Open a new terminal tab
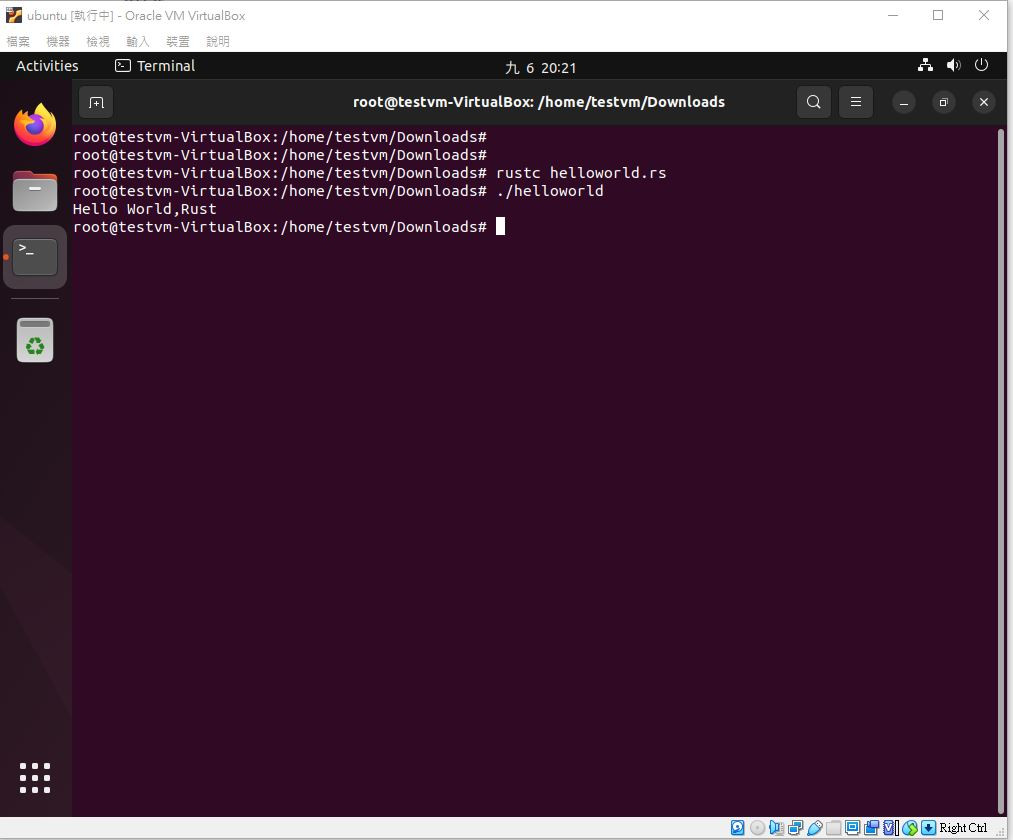The image size is (1013, 840). click(x=96, y=102)
